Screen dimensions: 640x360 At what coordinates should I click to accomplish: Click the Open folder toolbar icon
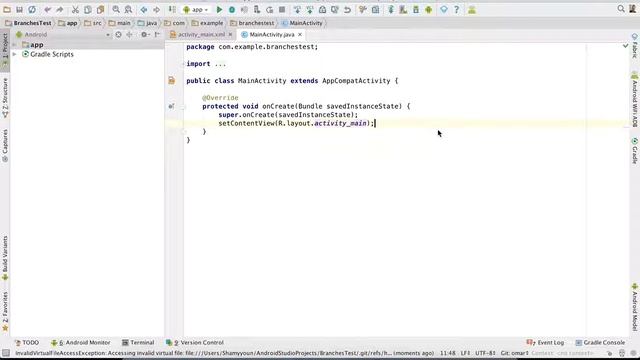pos(7,9)
